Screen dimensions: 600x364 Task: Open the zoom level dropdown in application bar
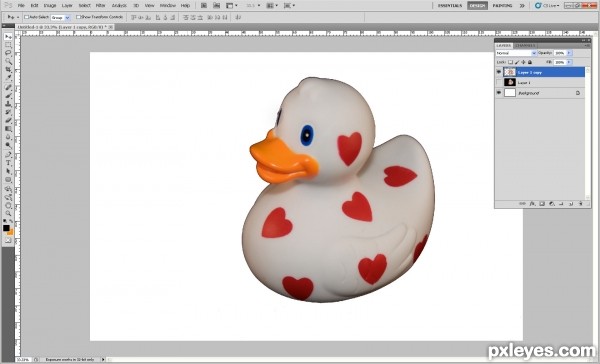click(253, 5)
